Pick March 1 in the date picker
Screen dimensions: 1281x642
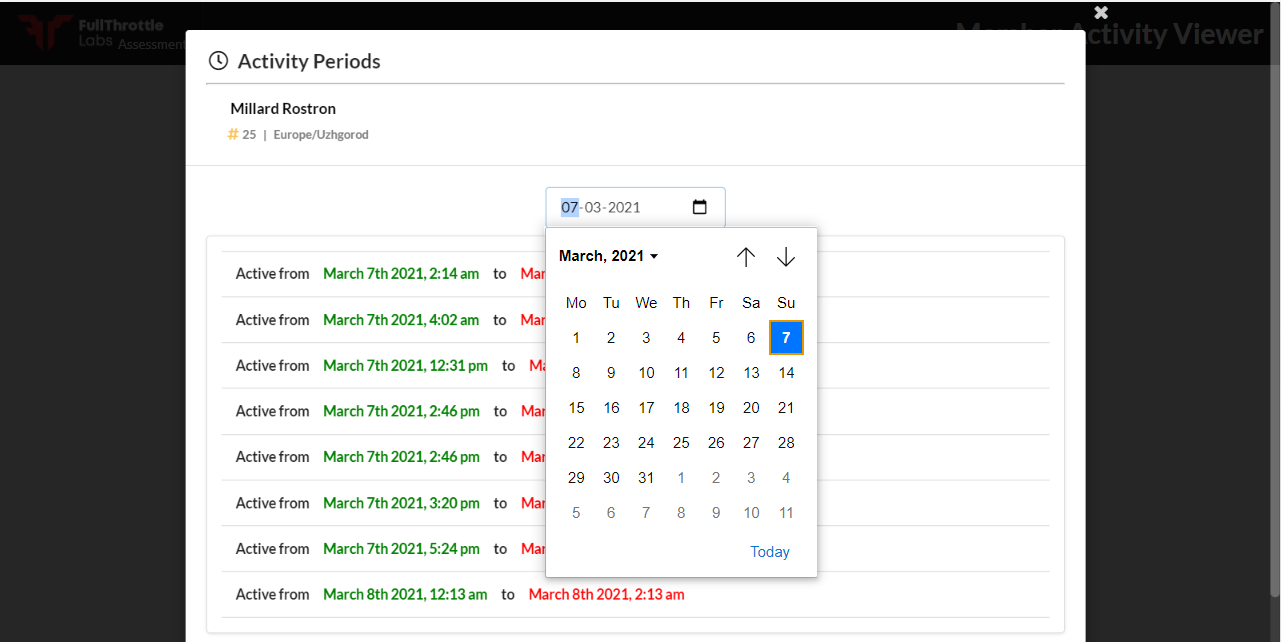tap(576, 338)
